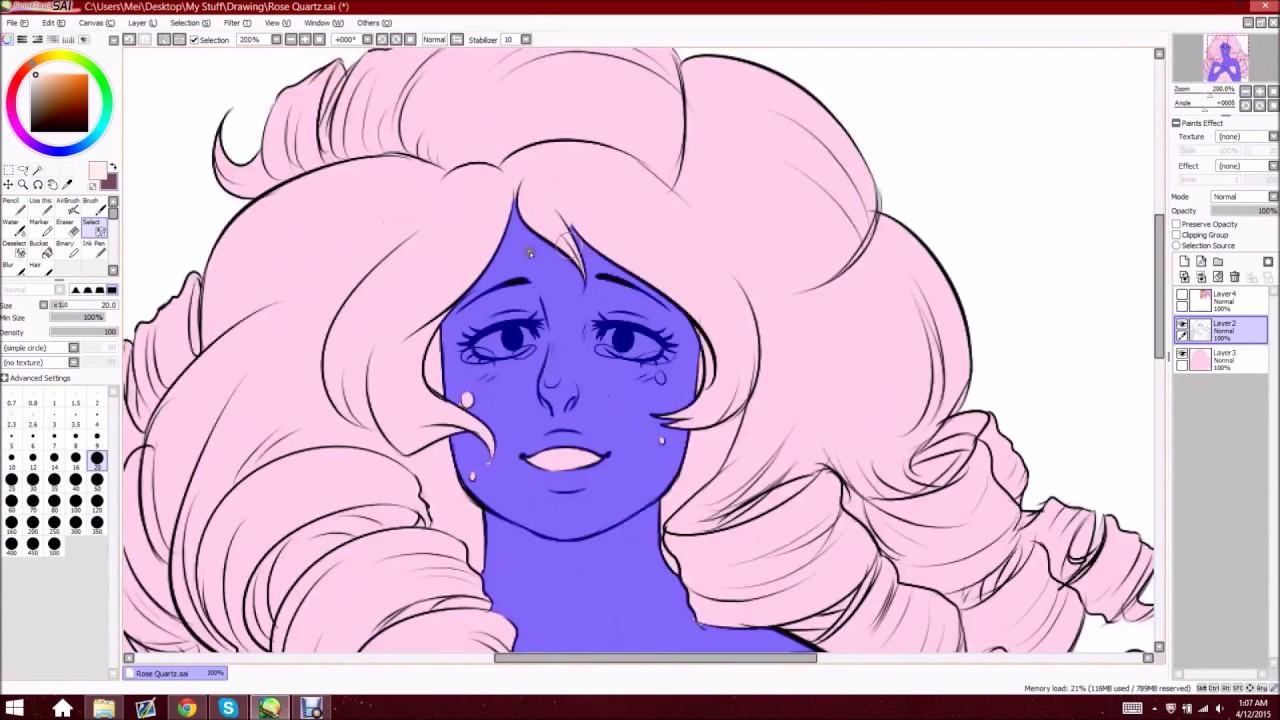Click the zoom-out minus button in toolbar
1280x720 pixels.
coord(290,39)
